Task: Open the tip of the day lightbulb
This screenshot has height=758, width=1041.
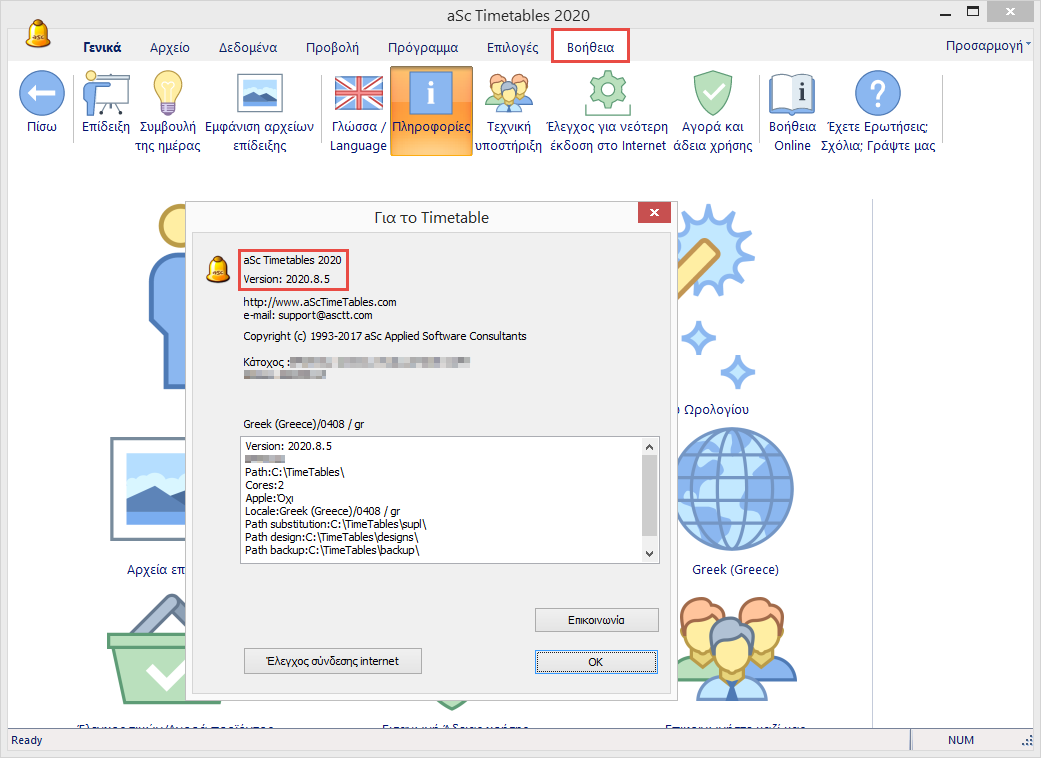Action: click(x=168, y=95)
